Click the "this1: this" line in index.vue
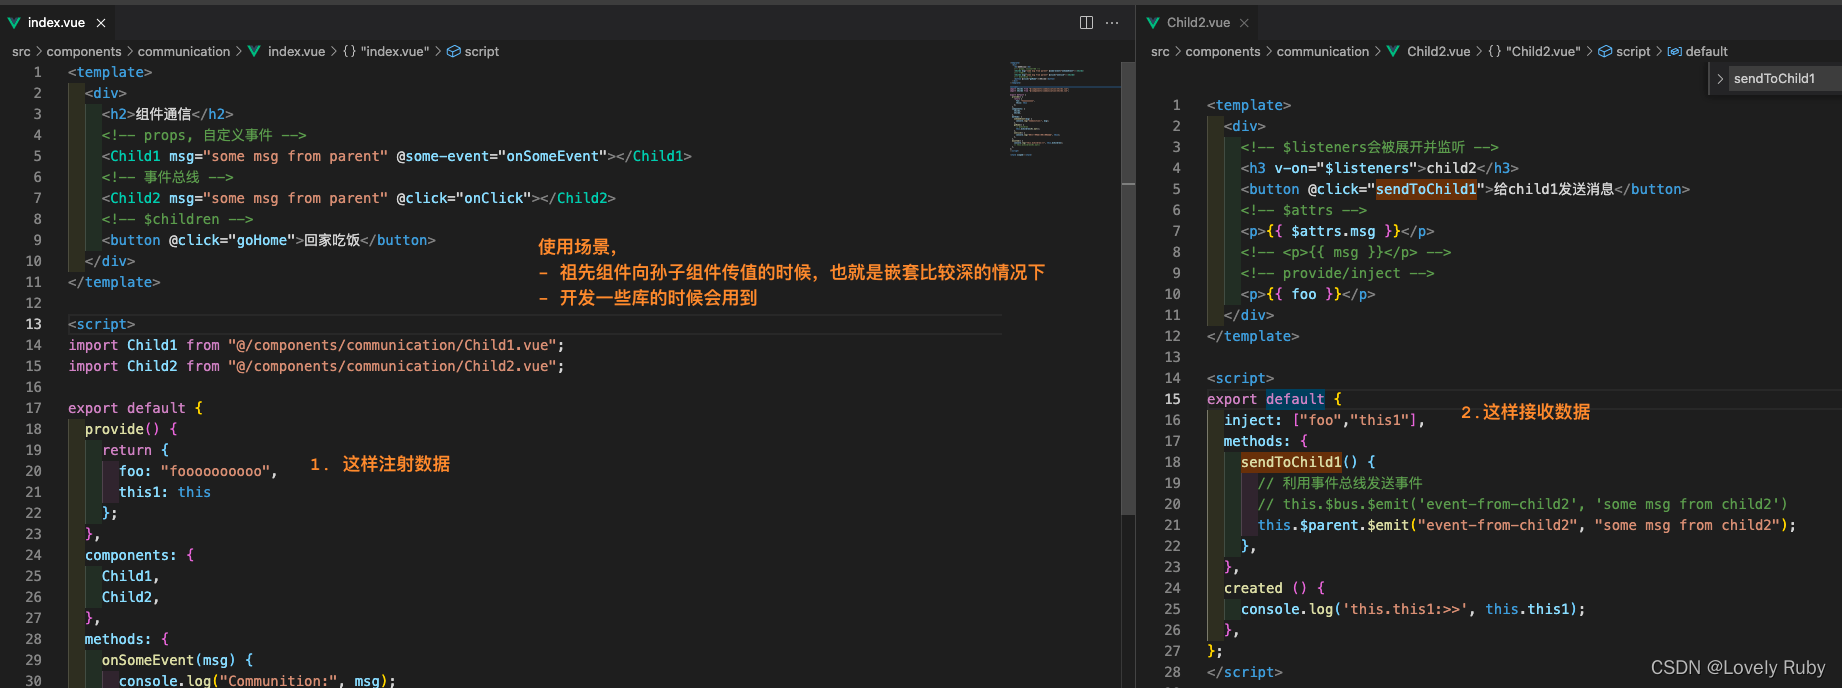The width and height of the screenshot is (1842, 688). [x=165, y=492]
